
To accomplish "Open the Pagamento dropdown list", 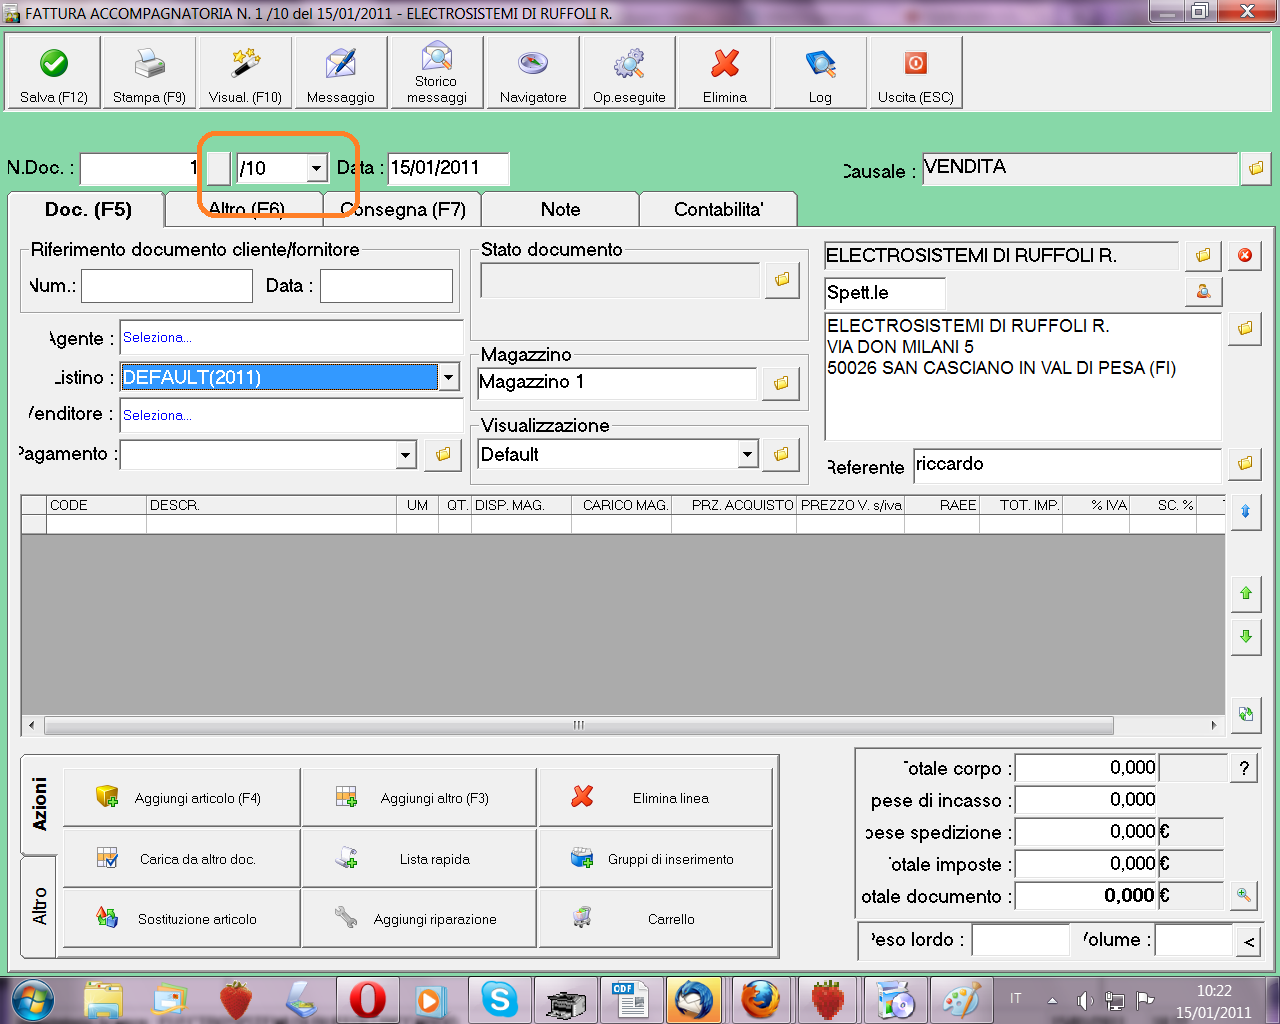I will click(x=405, y=455).
